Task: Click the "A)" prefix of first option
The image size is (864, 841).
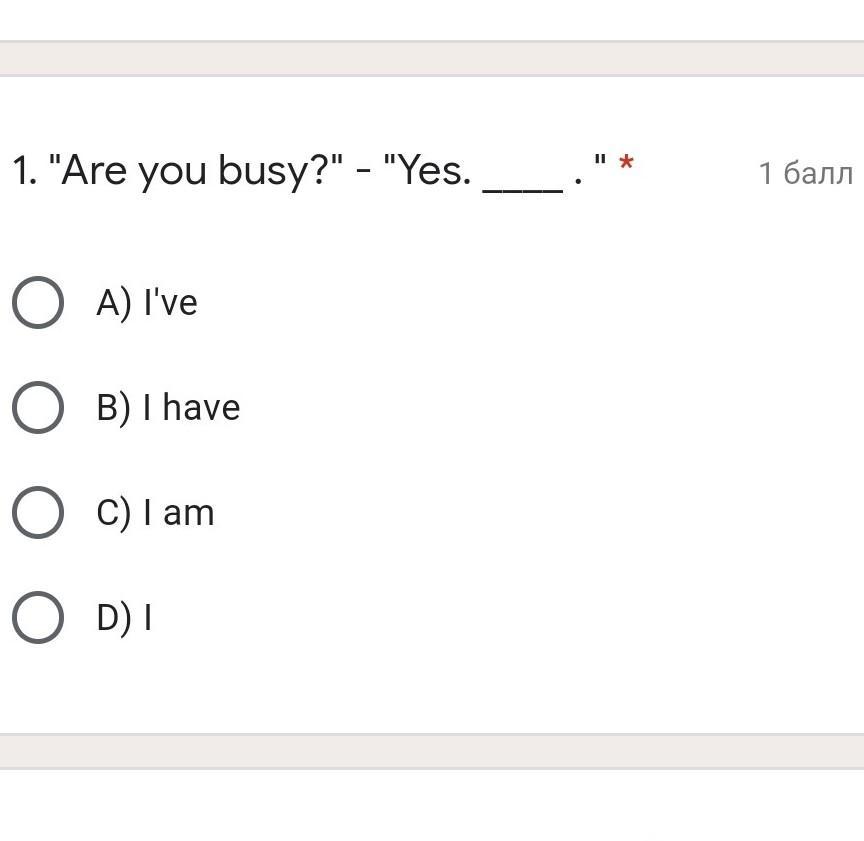Action: [114, 302]
